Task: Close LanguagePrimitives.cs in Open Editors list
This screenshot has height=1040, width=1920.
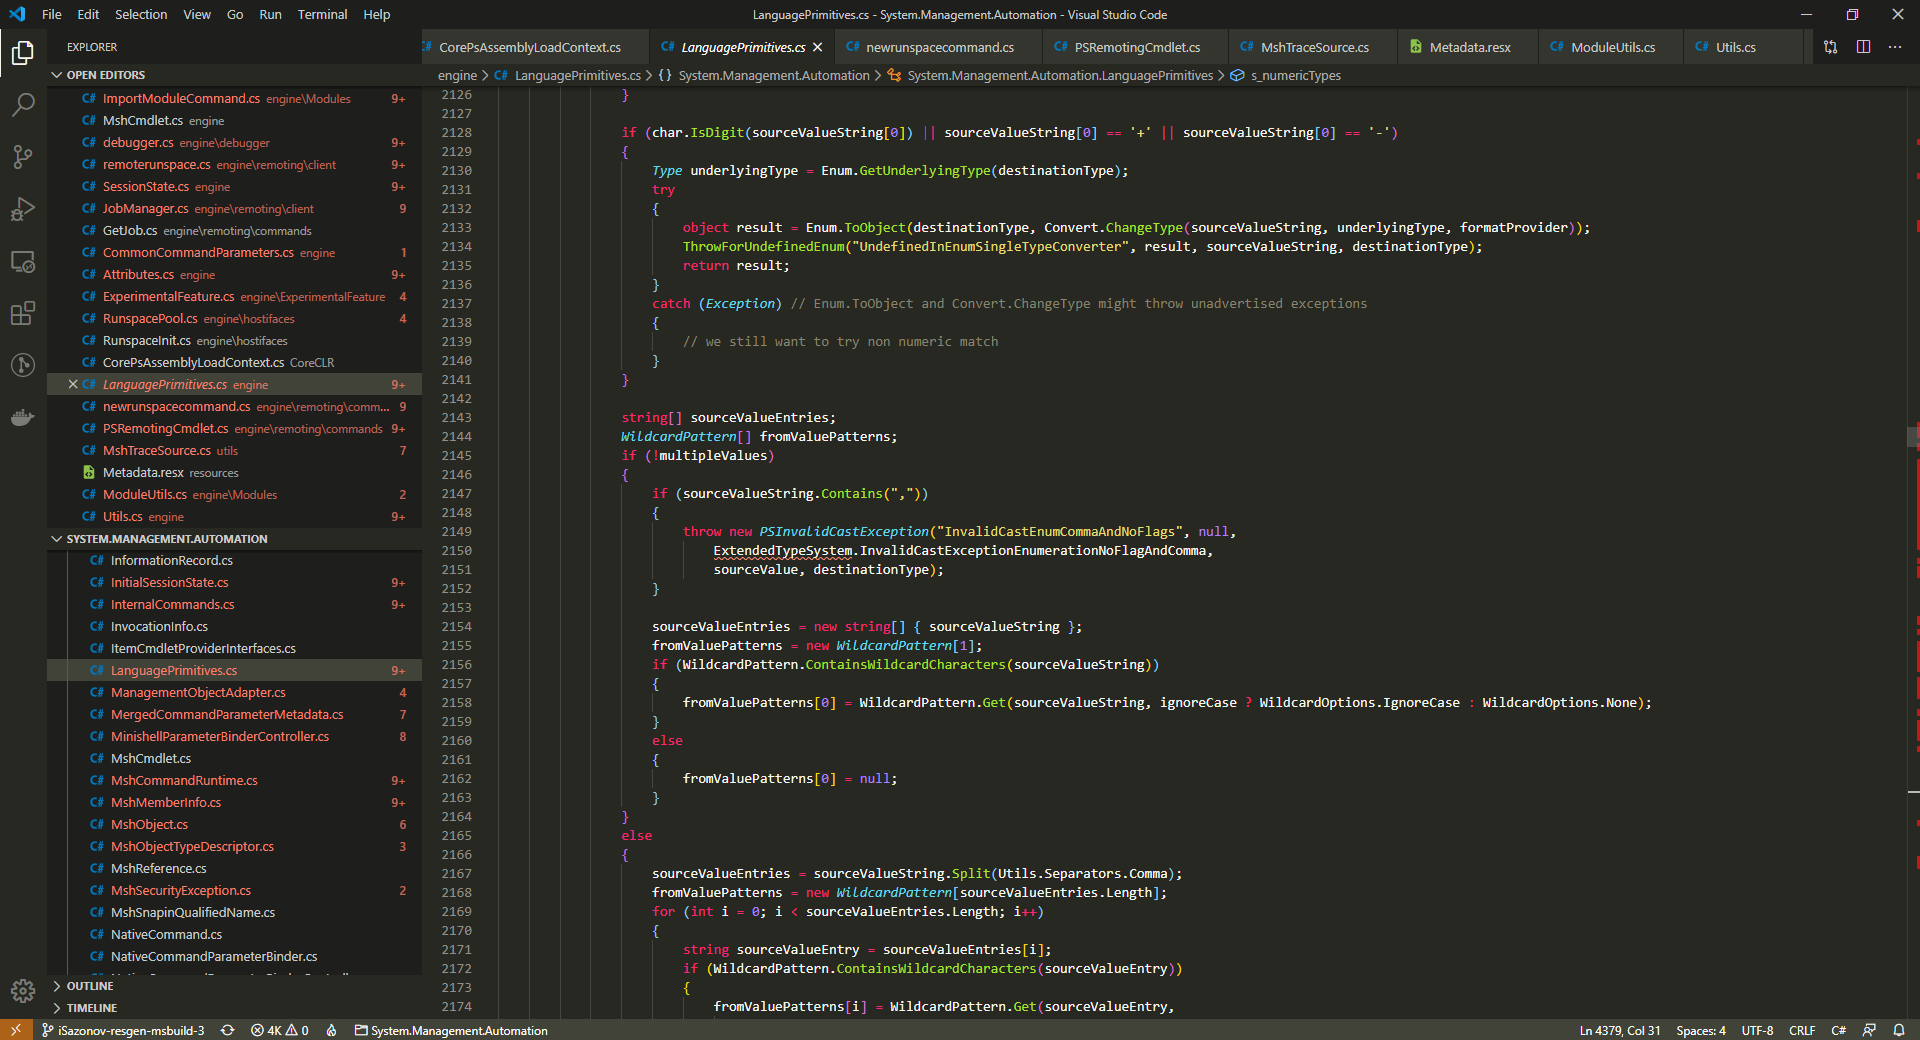Action: click(73, 384)
